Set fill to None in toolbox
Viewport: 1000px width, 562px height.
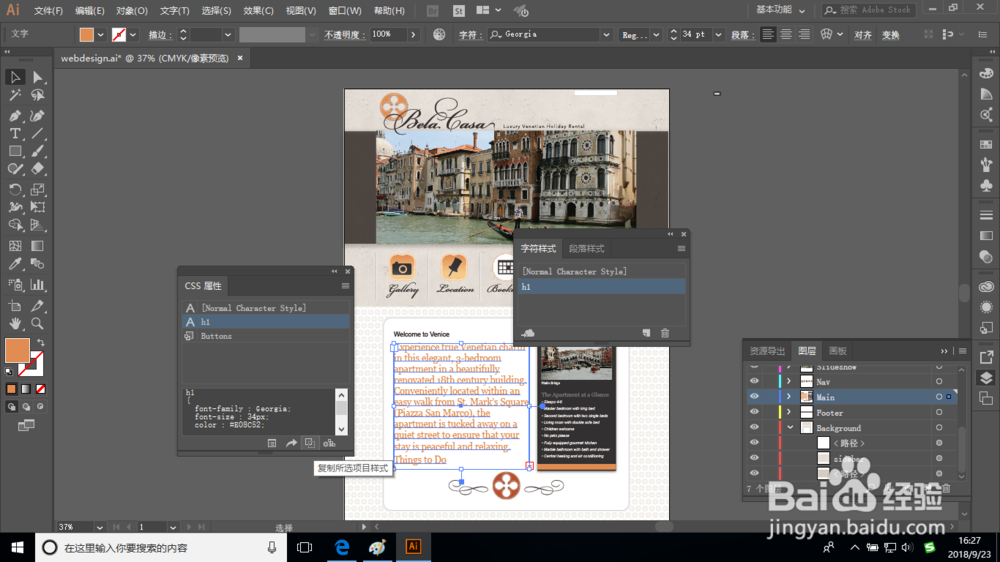(x=41, y=389)
